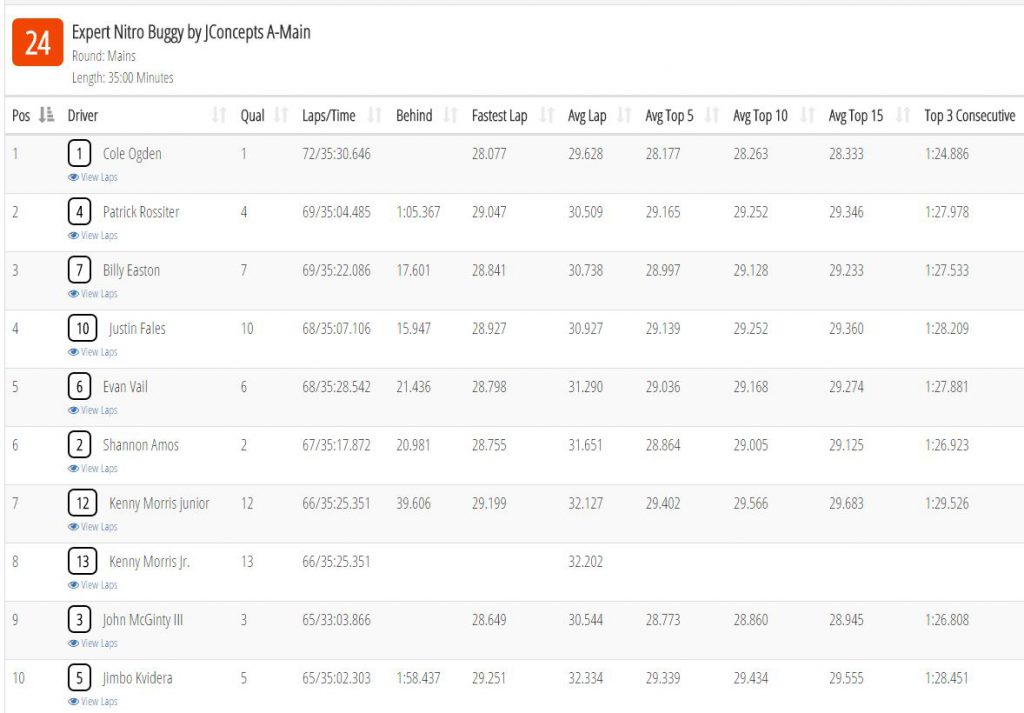1024x713 pixels.
Task: Click car number 12 badge for Kenny Morris junior
Action: pyautogui.click(x=82, y=503)
